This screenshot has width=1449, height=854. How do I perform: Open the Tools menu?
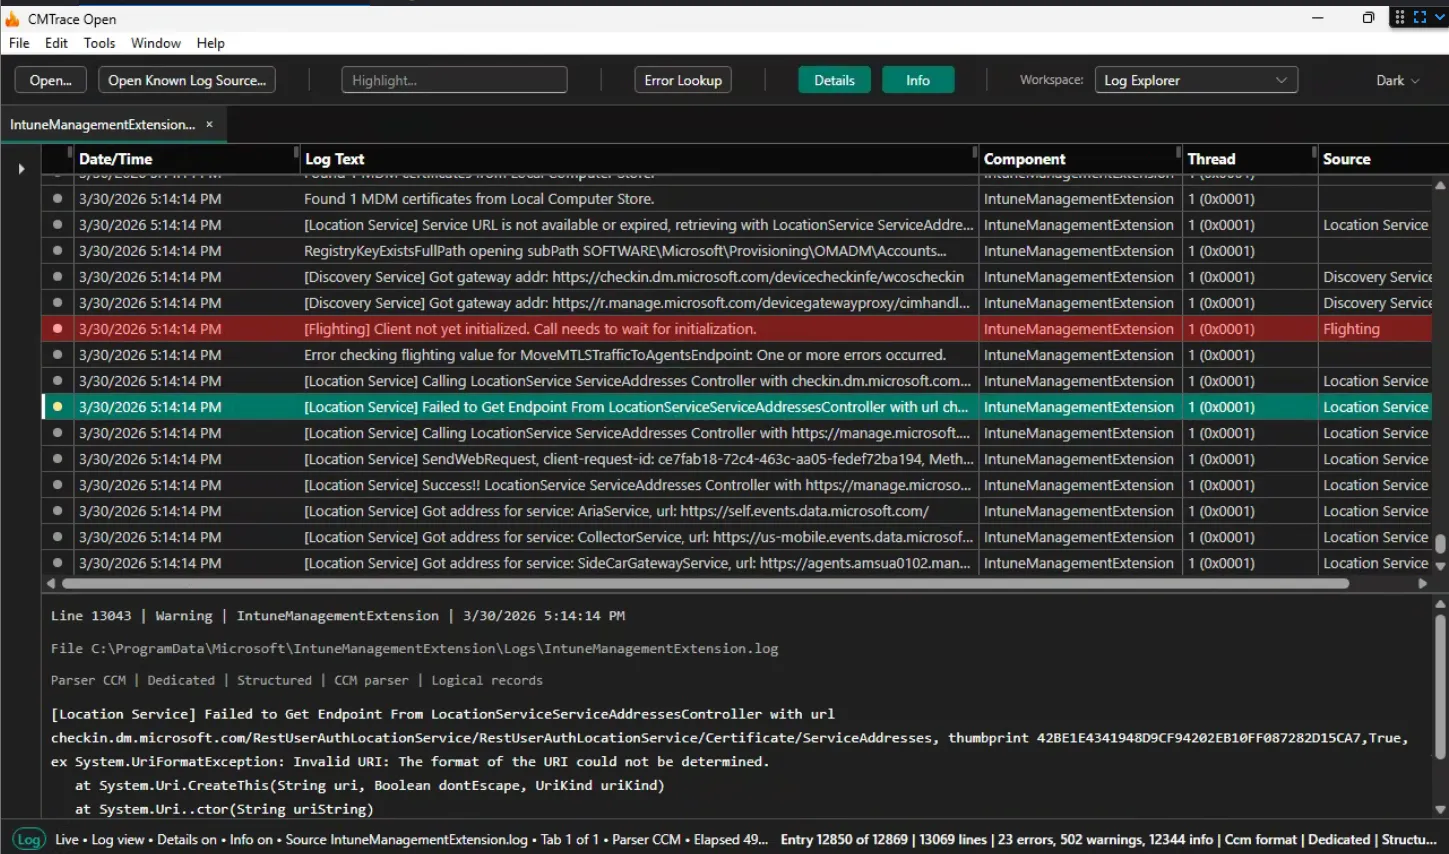tap(98, 43)
